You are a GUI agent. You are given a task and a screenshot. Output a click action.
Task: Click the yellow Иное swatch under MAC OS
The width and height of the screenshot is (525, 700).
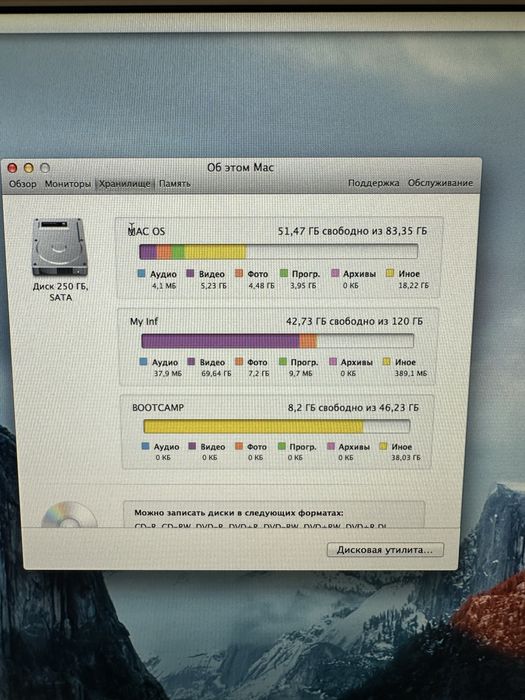[390, 273]
